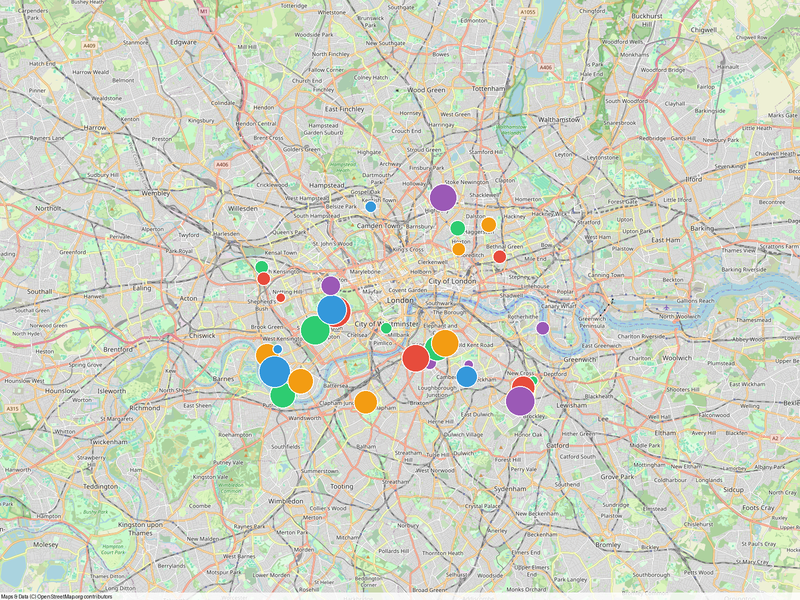Screen dimensions: 800x600
Task: Select the large green bubble near Kensington
Action: tap(315, 330)
